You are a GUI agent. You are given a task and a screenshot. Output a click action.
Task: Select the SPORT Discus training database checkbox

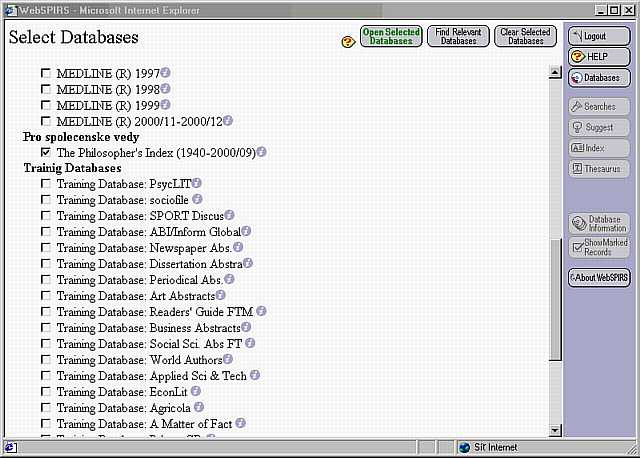point(46,215)
